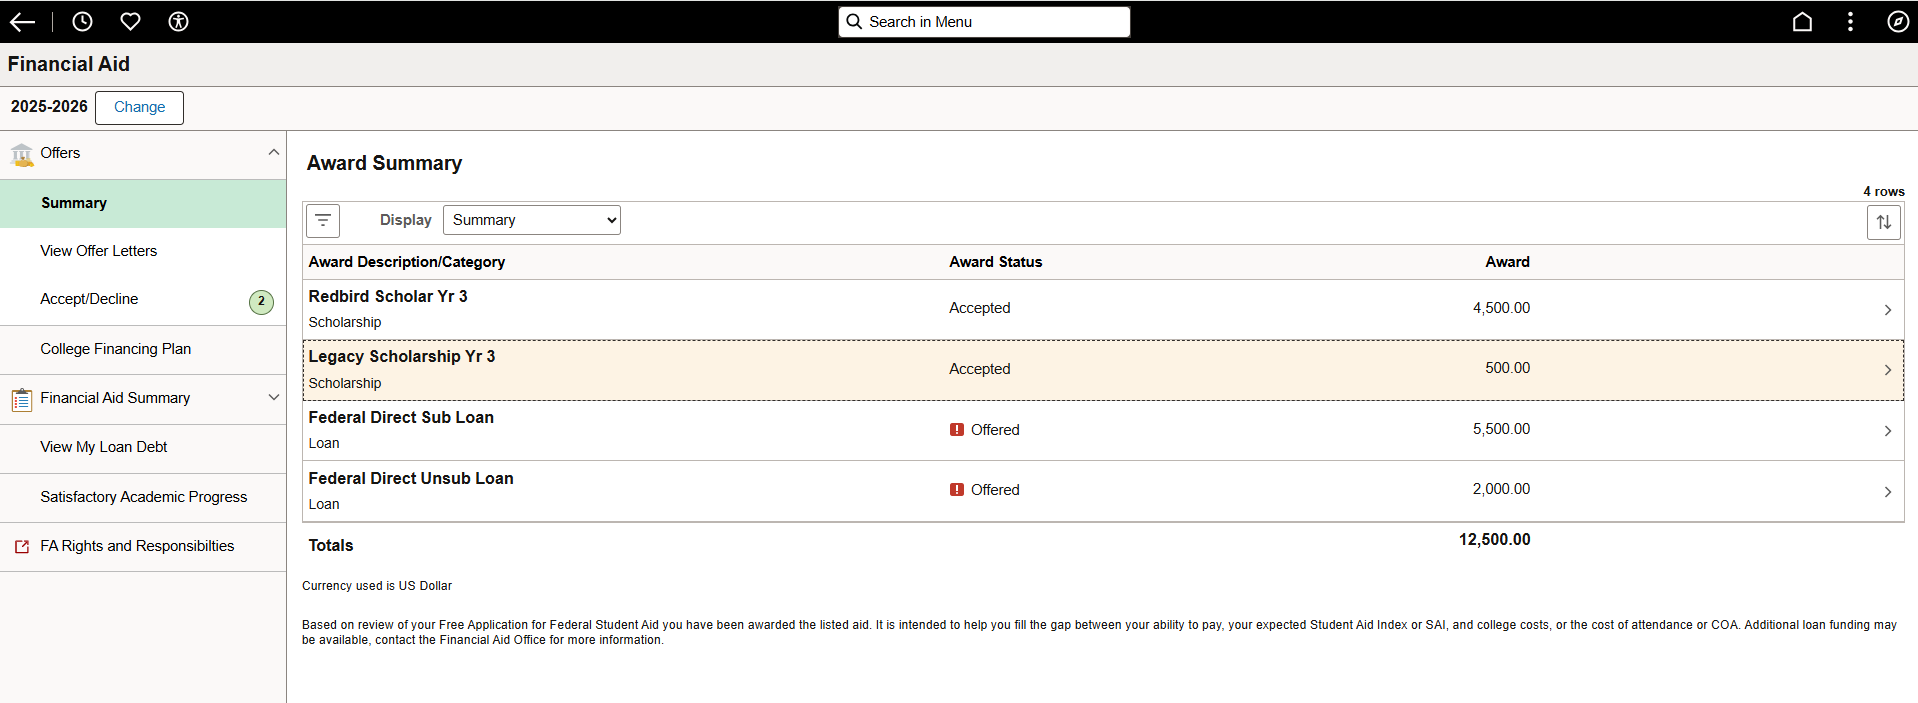The image size is (1918, 703).
Task: Click Accepted status for Redbird Scholar
Action: pyautogui.click(x=980, y=308)
